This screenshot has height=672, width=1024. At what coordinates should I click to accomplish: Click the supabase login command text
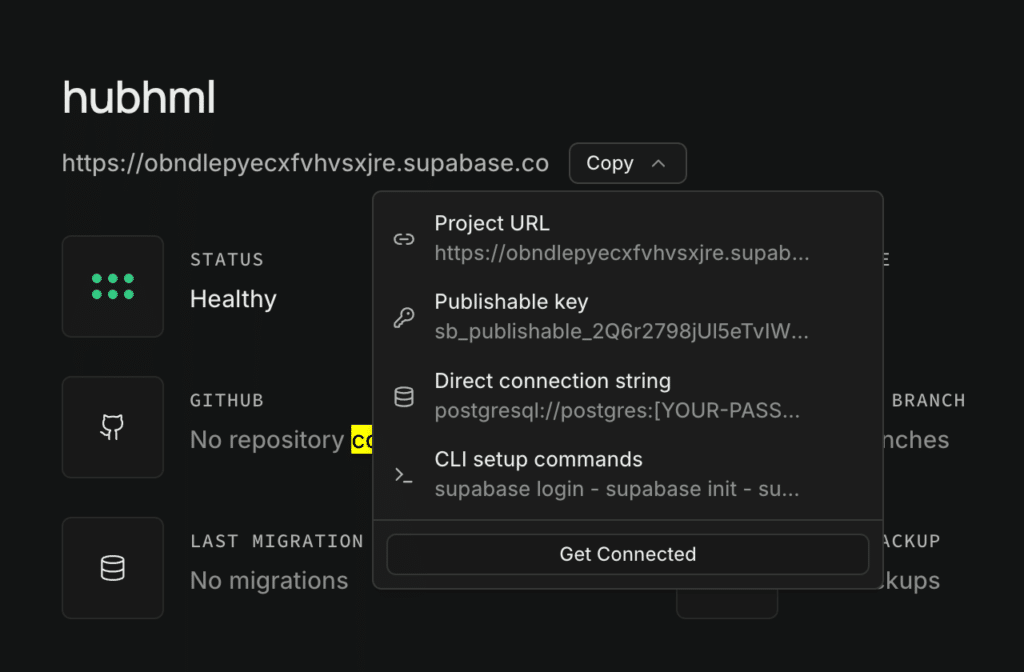point(617,489)
